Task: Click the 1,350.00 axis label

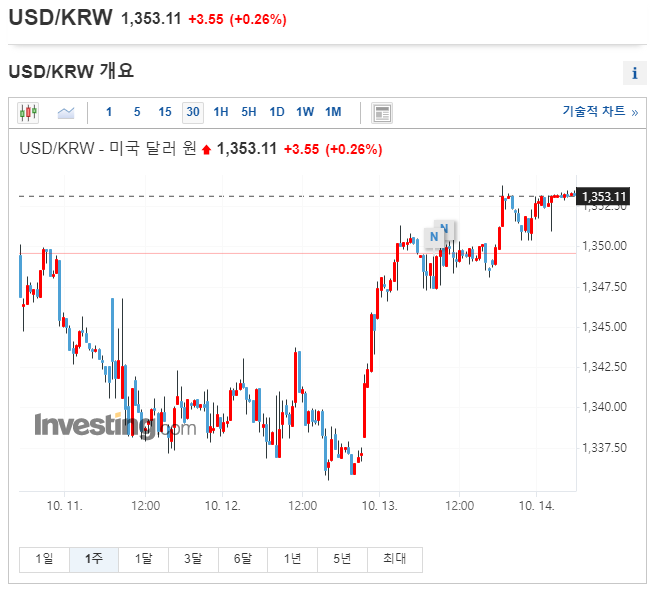Action: point(604,246)
